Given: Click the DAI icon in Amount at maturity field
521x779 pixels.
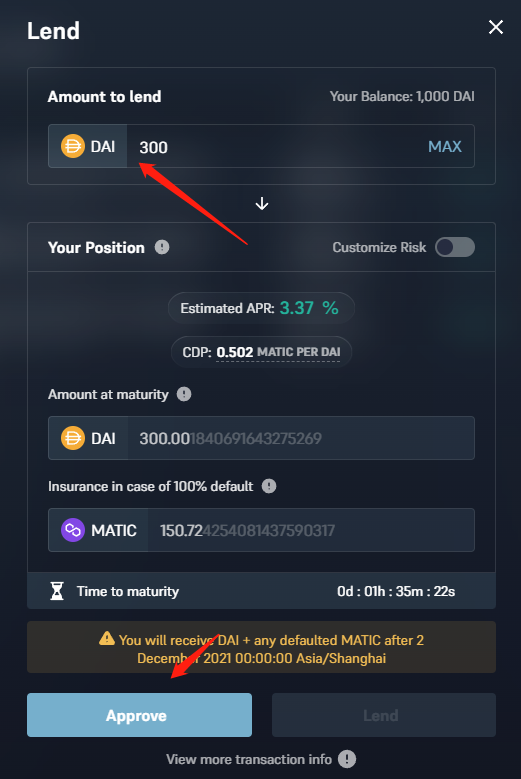Looking at the screenshot, I should pos(73,438).
